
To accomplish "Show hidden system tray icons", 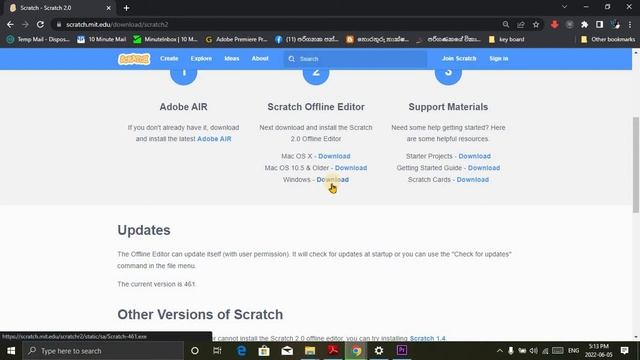I will pos(500,351).
